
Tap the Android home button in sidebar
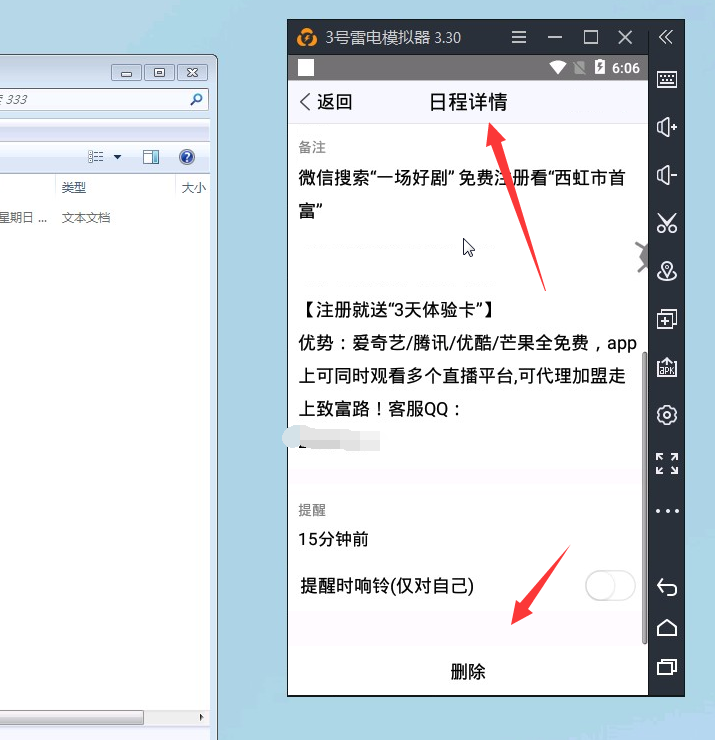coord(666,628)
